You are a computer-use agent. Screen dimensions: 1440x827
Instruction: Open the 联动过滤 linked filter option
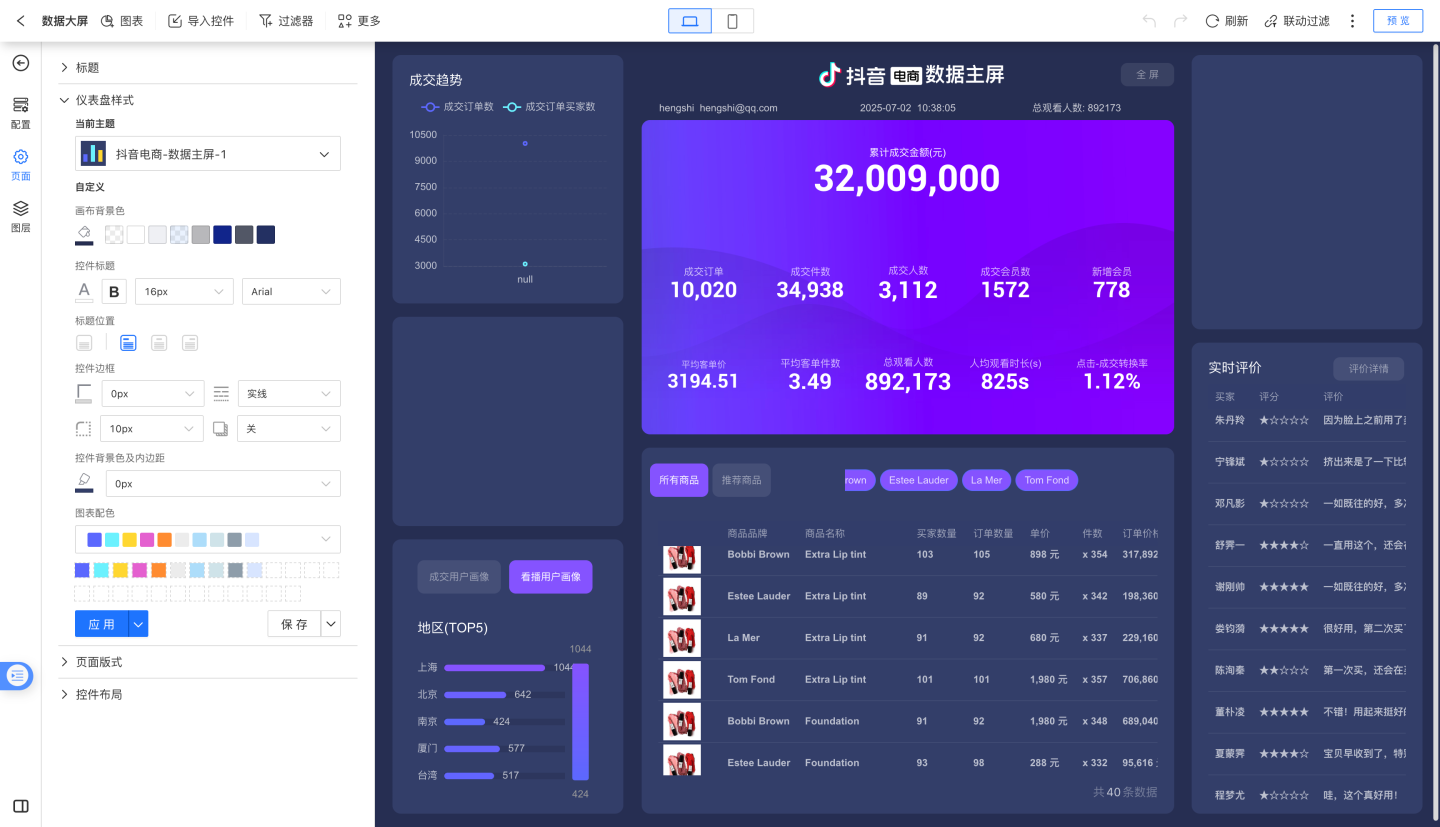tap(1271, 21)
